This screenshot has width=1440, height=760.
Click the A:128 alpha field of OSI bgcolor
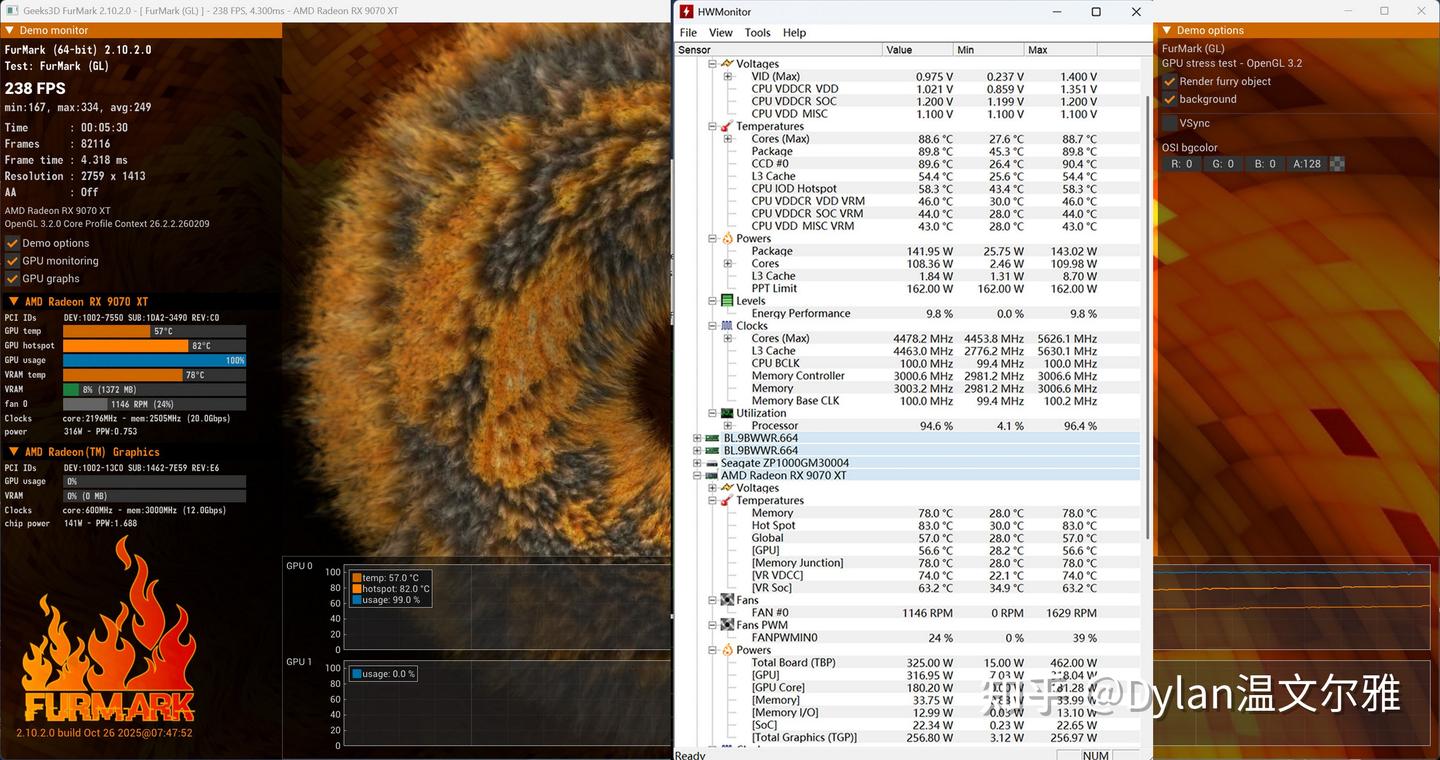(x=1306, y=164)
